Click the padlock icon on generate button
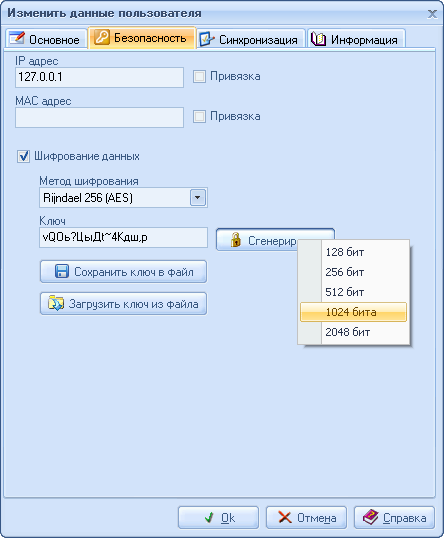 coord(235,239)
